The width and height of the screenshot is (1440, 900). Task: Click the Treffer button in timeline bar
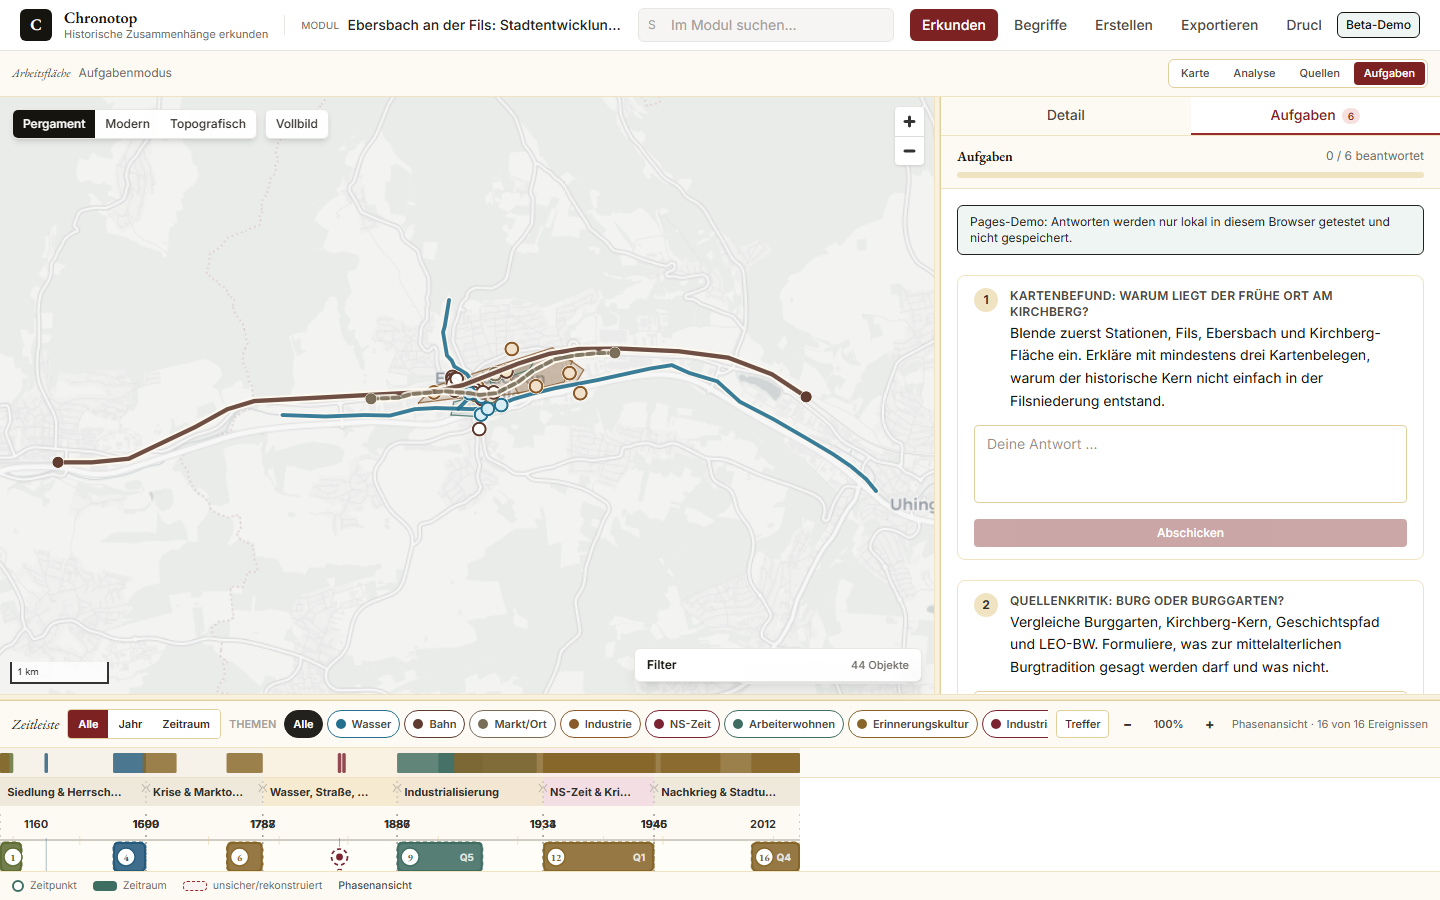pyautogui.click(x=1082, y=724)
